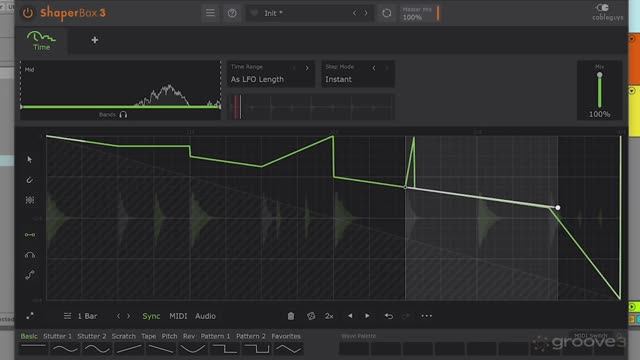Select the arrow pointer edit tool
The height and width of the screenshot is (360, 640).
29,159
